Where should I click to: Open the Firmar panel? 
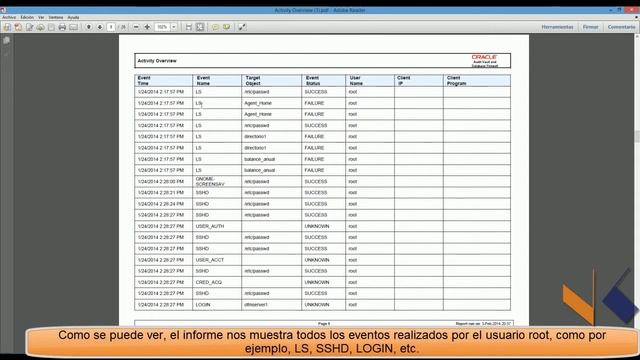[x=591, y=27]
